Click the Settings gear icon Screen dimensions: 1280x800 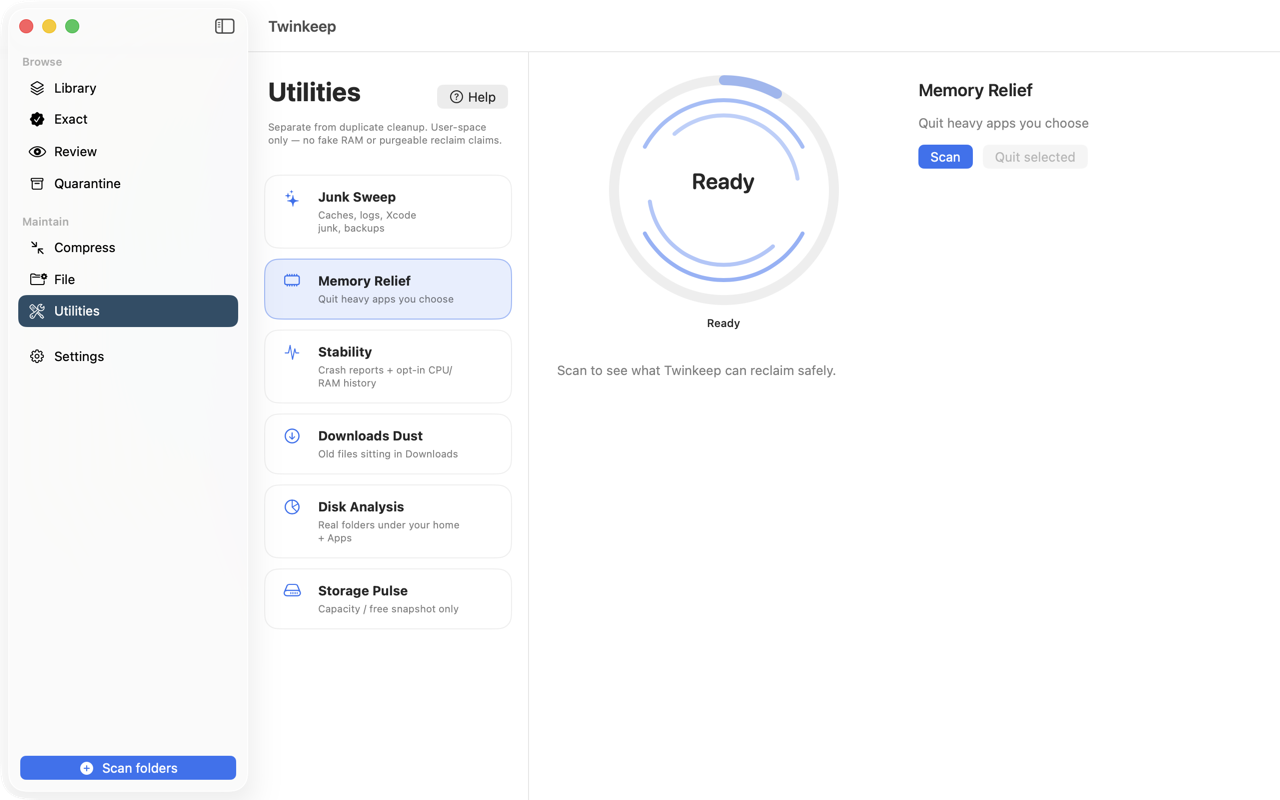37,356
